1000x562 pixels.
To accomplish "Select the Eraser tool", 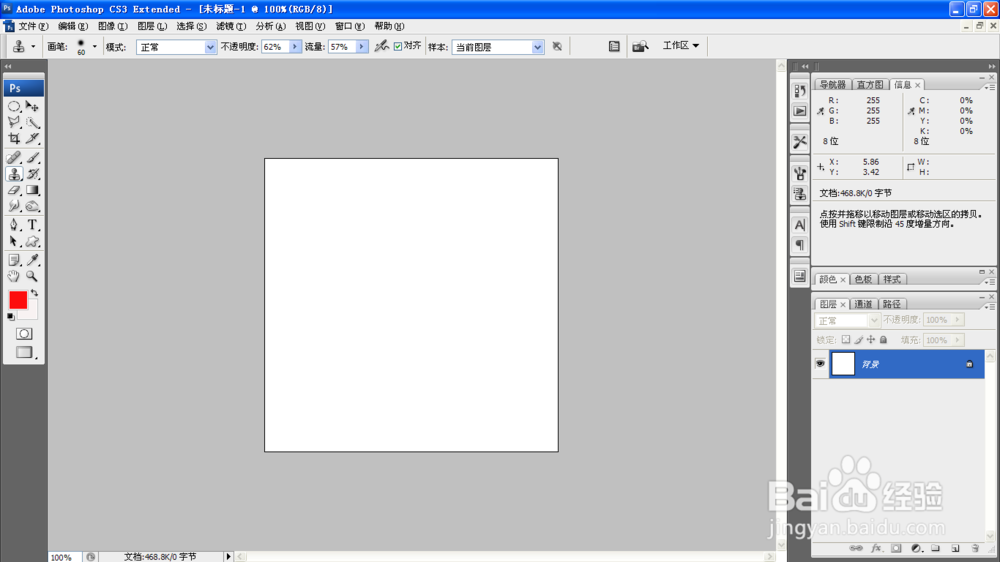I will tap(14, 190).
